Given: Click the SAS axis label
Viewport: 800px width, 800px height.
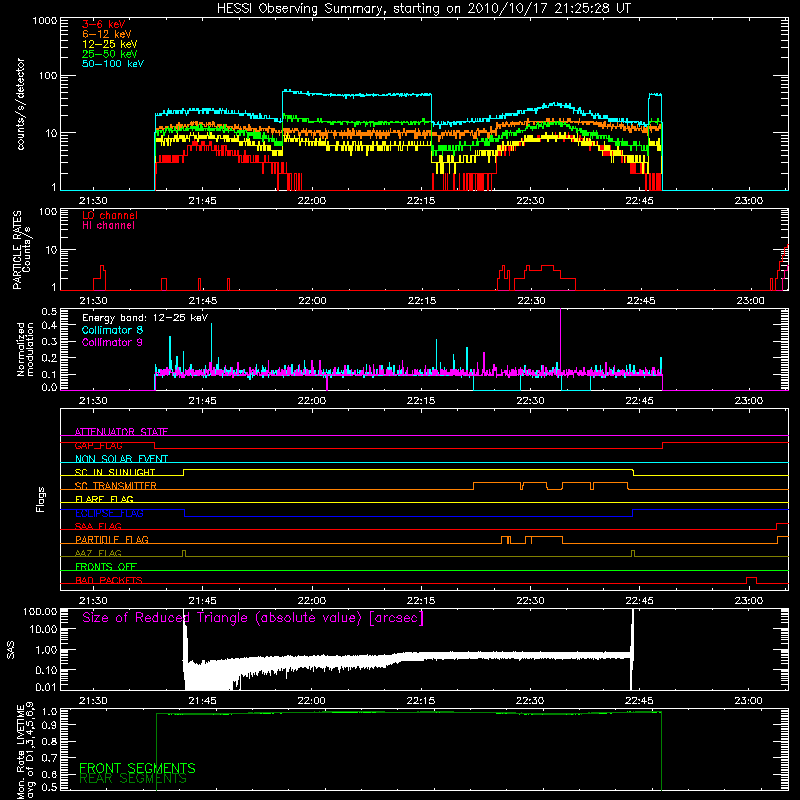Looking at the screenshot, I should (11, 650).
